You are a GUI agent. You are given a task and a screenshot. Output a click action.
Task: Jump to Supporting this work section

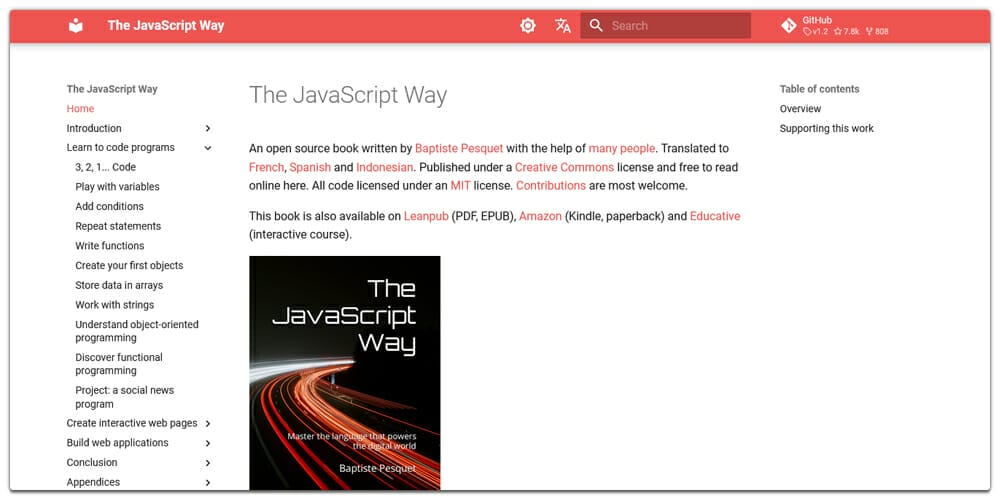827,128
